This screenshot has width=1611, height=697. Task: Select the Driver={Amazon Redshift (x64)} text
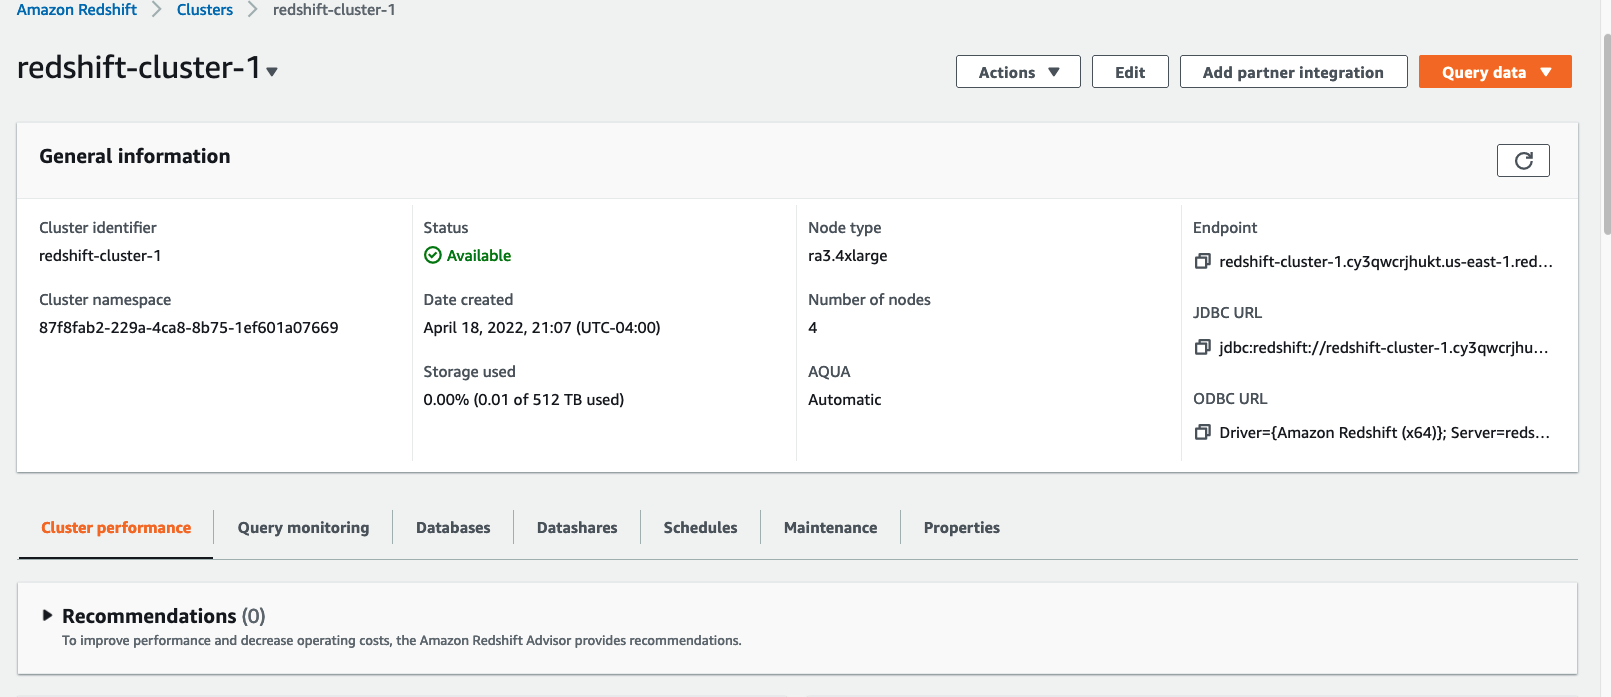(1385, 432)
